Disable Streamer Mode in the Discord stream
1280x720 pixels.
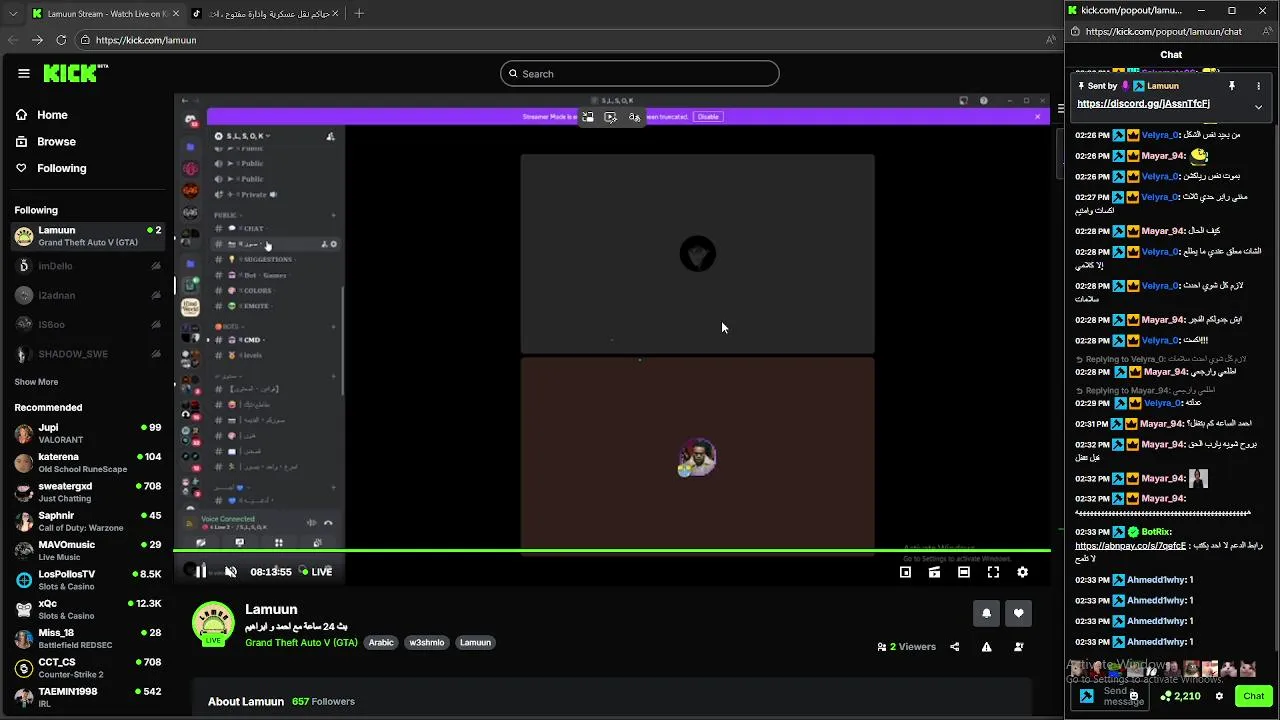coord(708,117)
